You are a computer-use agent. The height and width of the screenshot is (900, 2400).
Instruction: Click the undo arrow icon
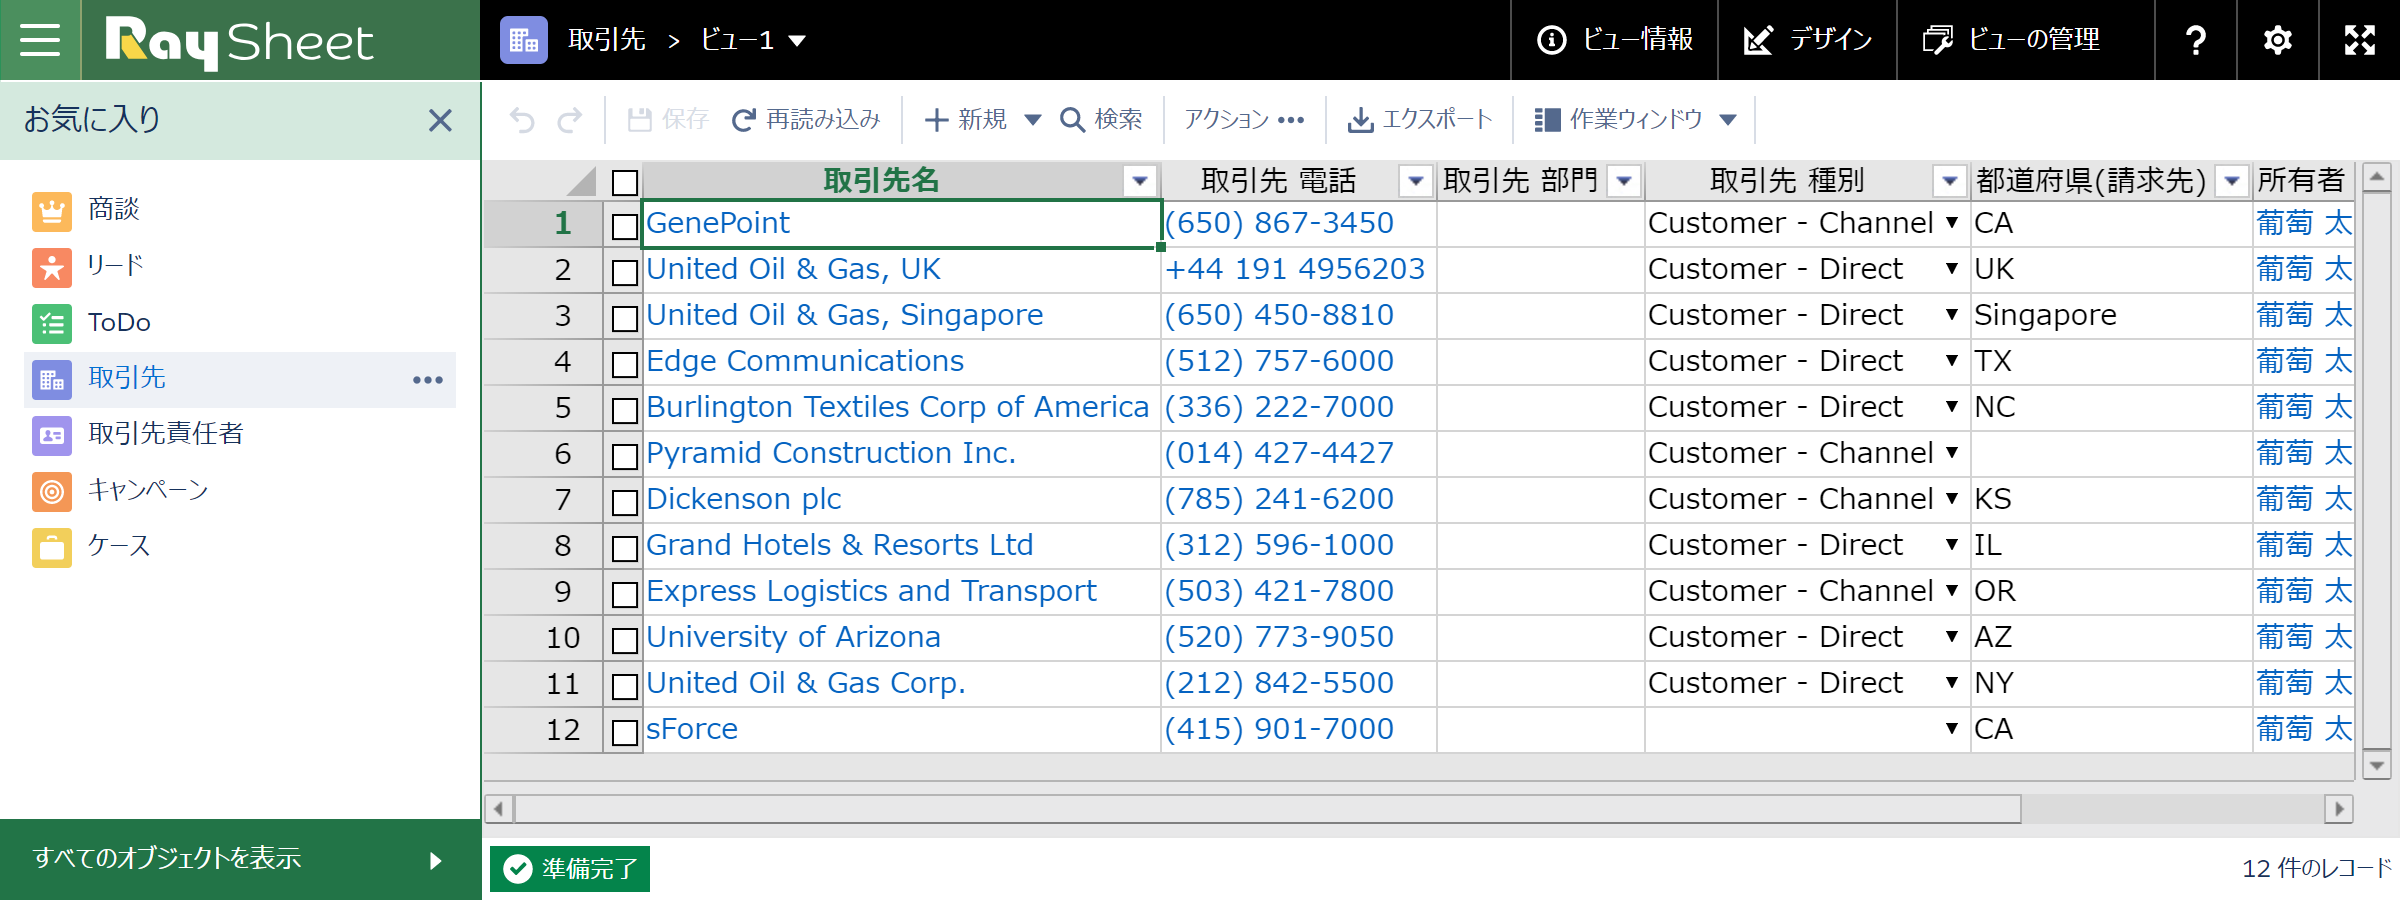point(522,120)
